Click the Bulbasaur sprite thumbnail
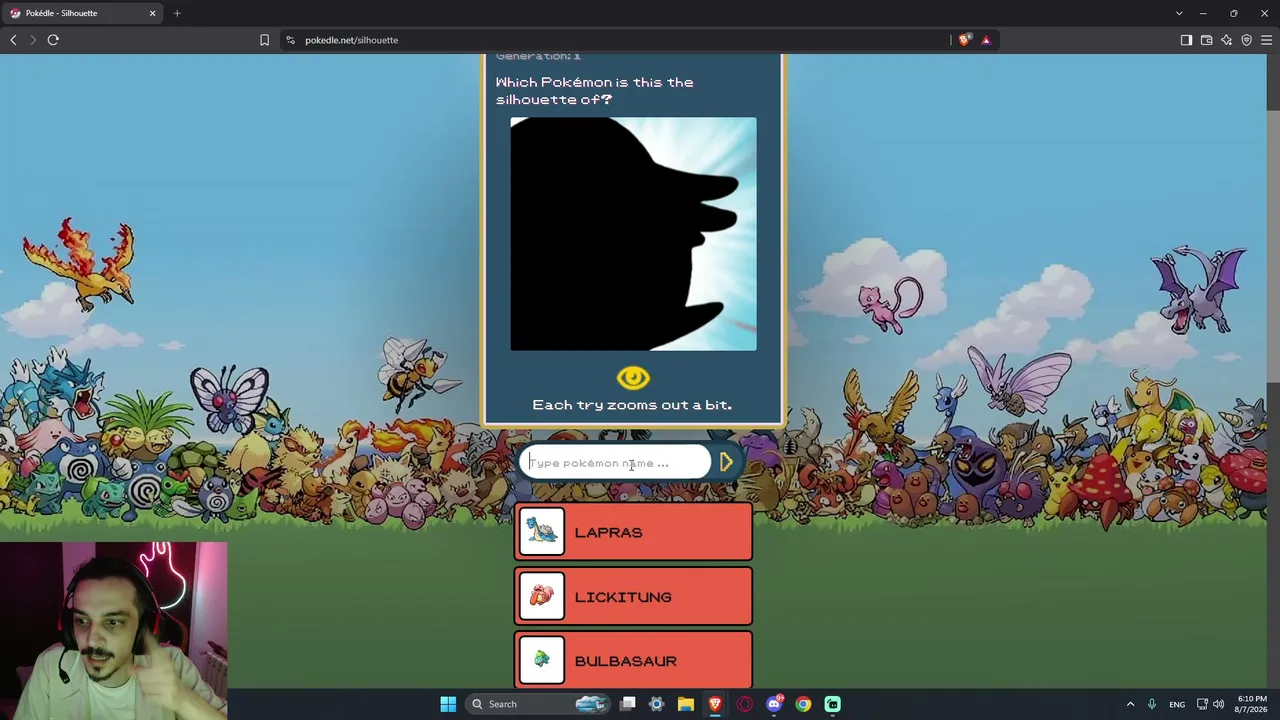Screen dimensions: 1280x720 542,661
